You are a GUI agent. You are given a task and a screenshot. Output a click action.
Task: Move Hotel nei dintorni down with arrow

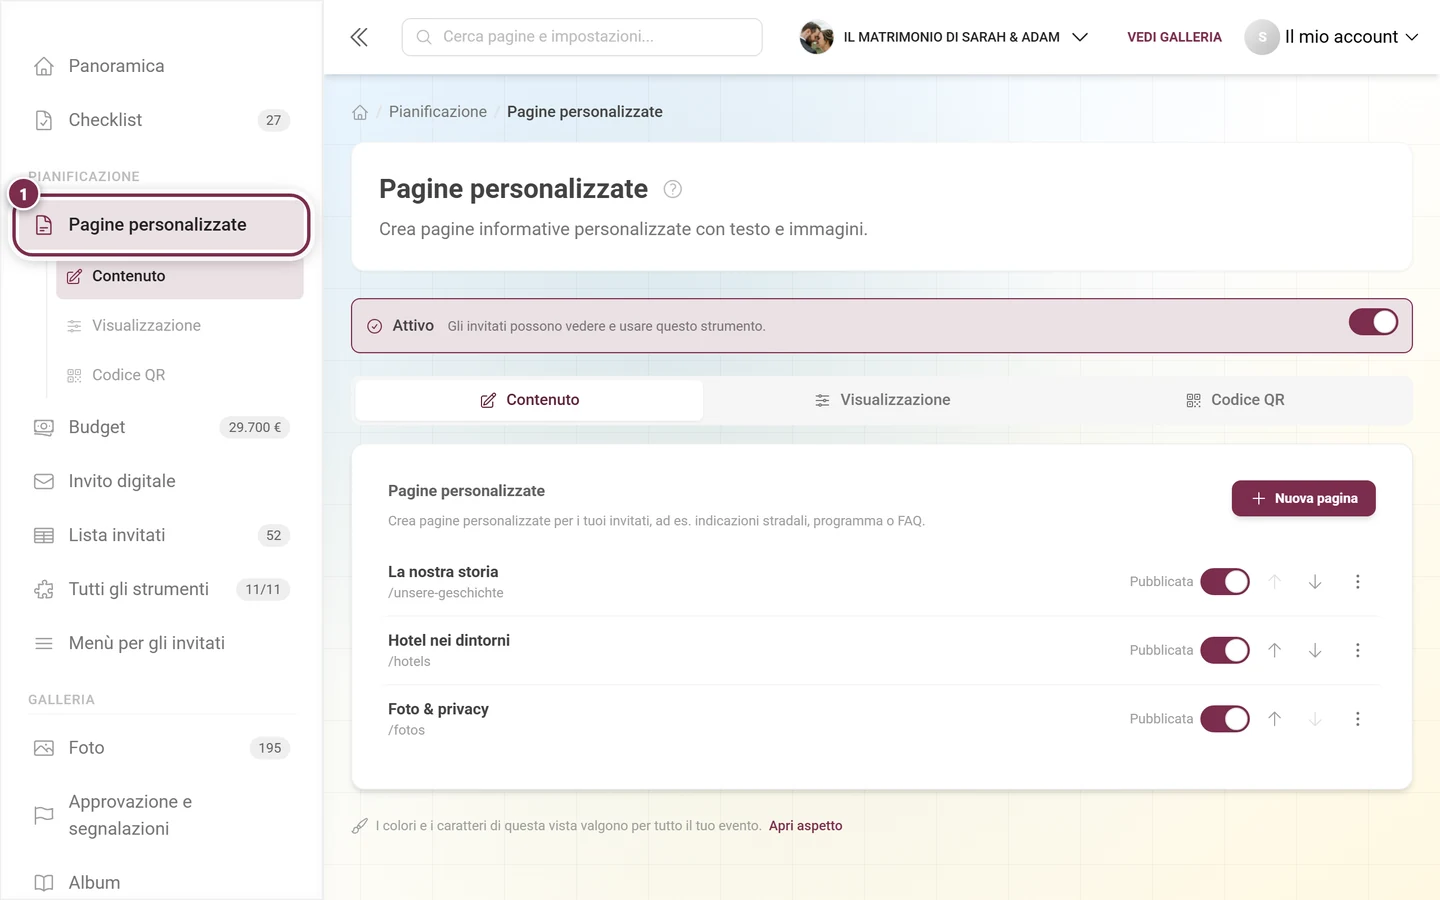[1315, 650]
